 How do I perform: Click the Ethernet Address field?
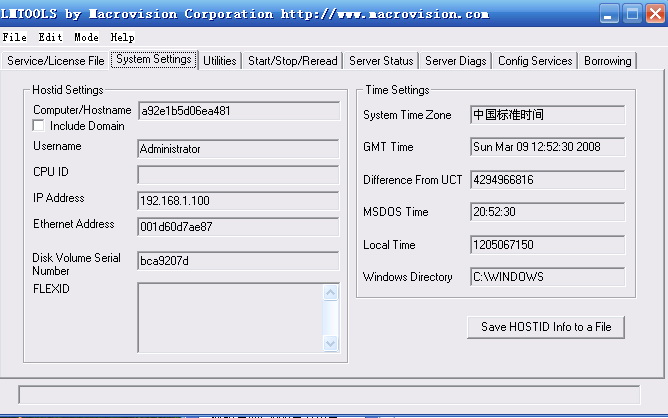pyautogui.click(x=238, y=227)
